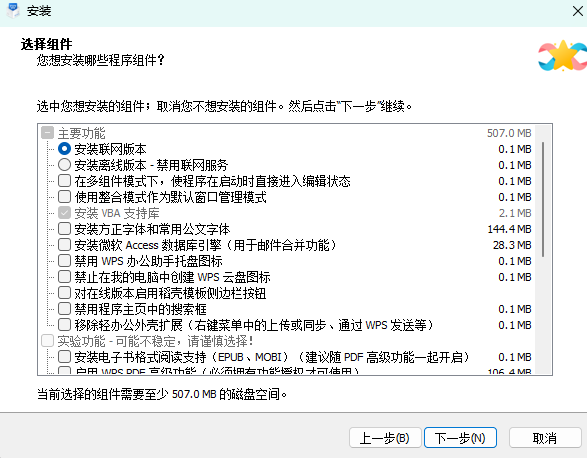
Task: Close the 安装 installer window
Action: 578,11
